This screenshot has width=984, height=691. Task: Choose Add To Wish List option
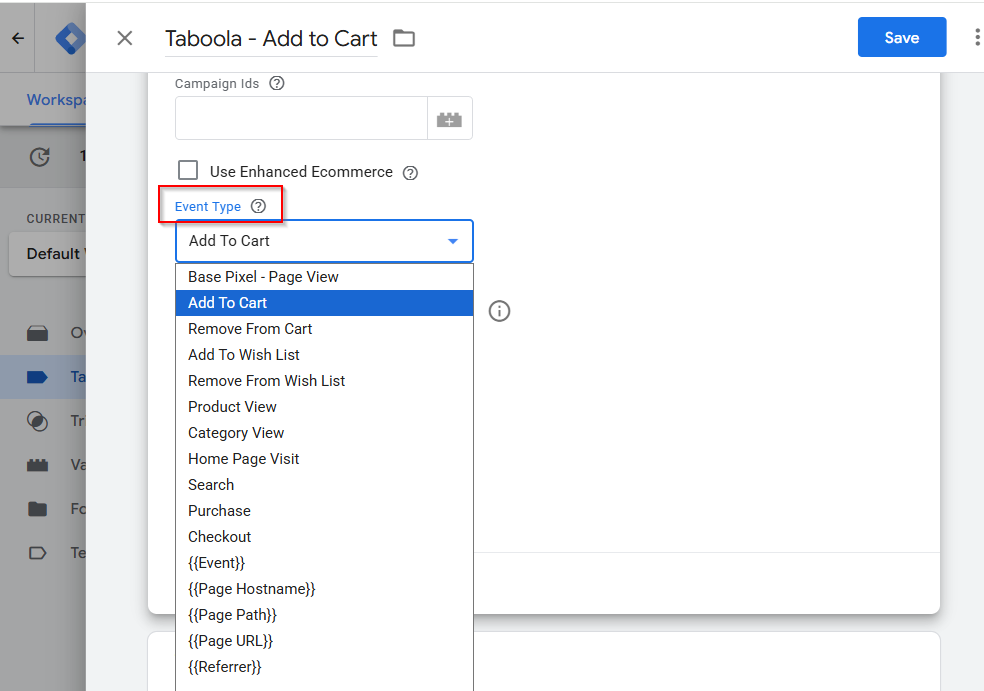tap(324, 355)
